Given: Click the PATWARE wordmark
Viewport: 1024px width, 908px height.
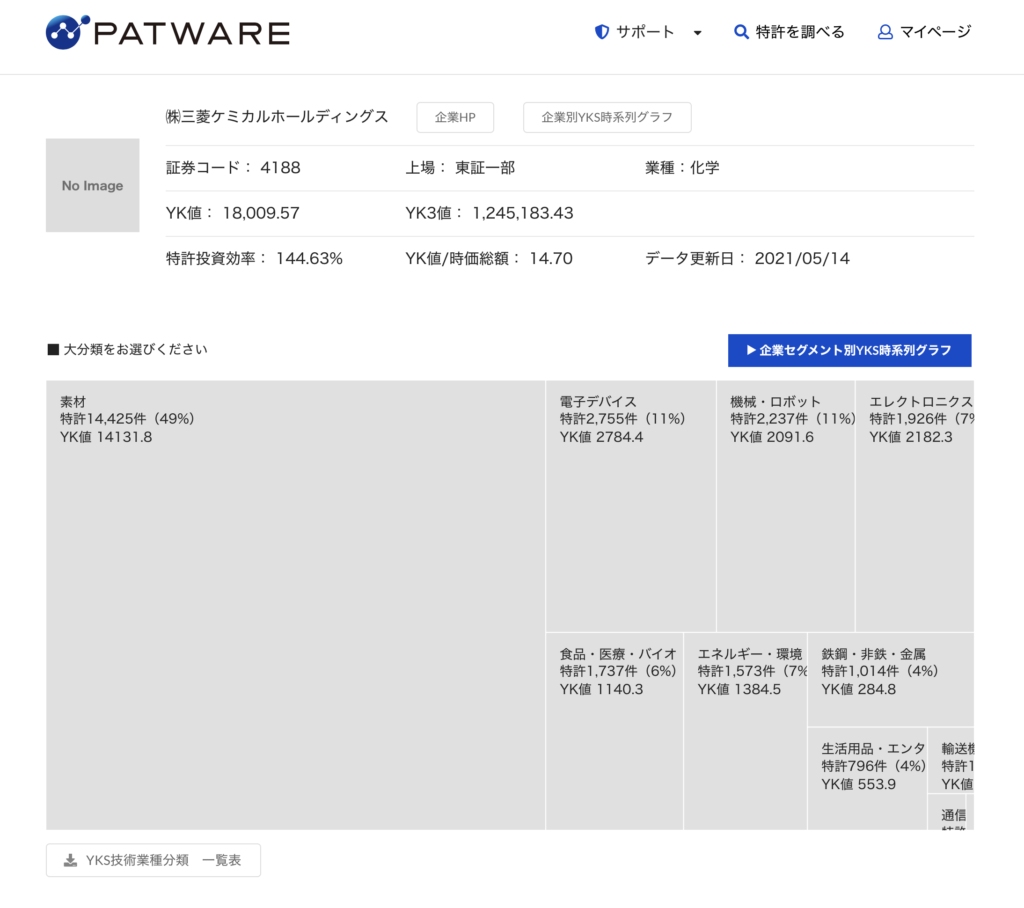Looking at the screenshot, I should pyautogui.click(x=192, y=33).
